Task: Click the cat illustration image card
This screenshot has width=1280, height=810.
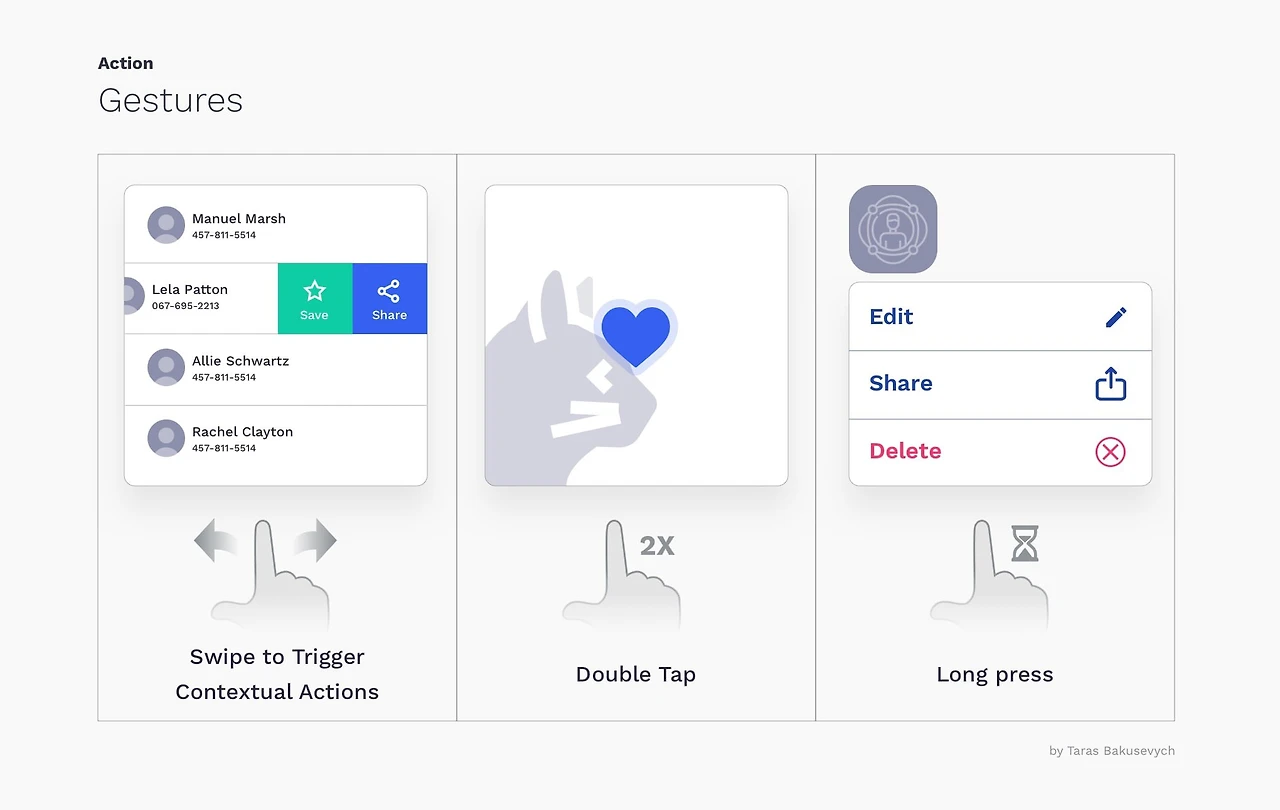Action: [x=636, y=335]
